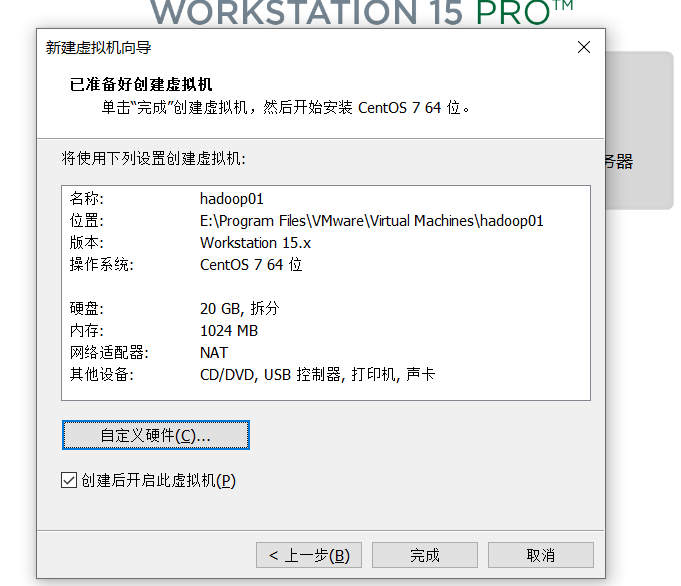This screenshot has height=586, width=681.
Task: Click the 操作系统: label
Action: pos(102,265)
